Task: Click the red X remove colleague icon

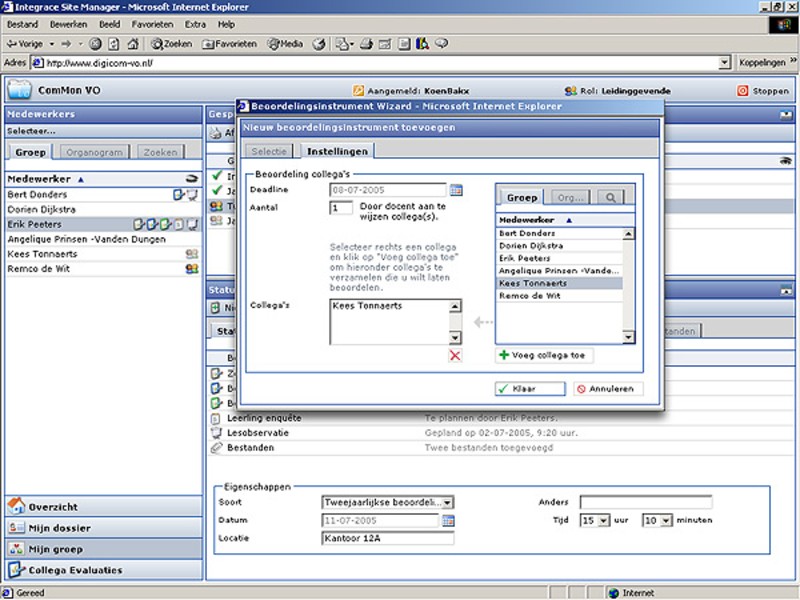Action: 455,356
